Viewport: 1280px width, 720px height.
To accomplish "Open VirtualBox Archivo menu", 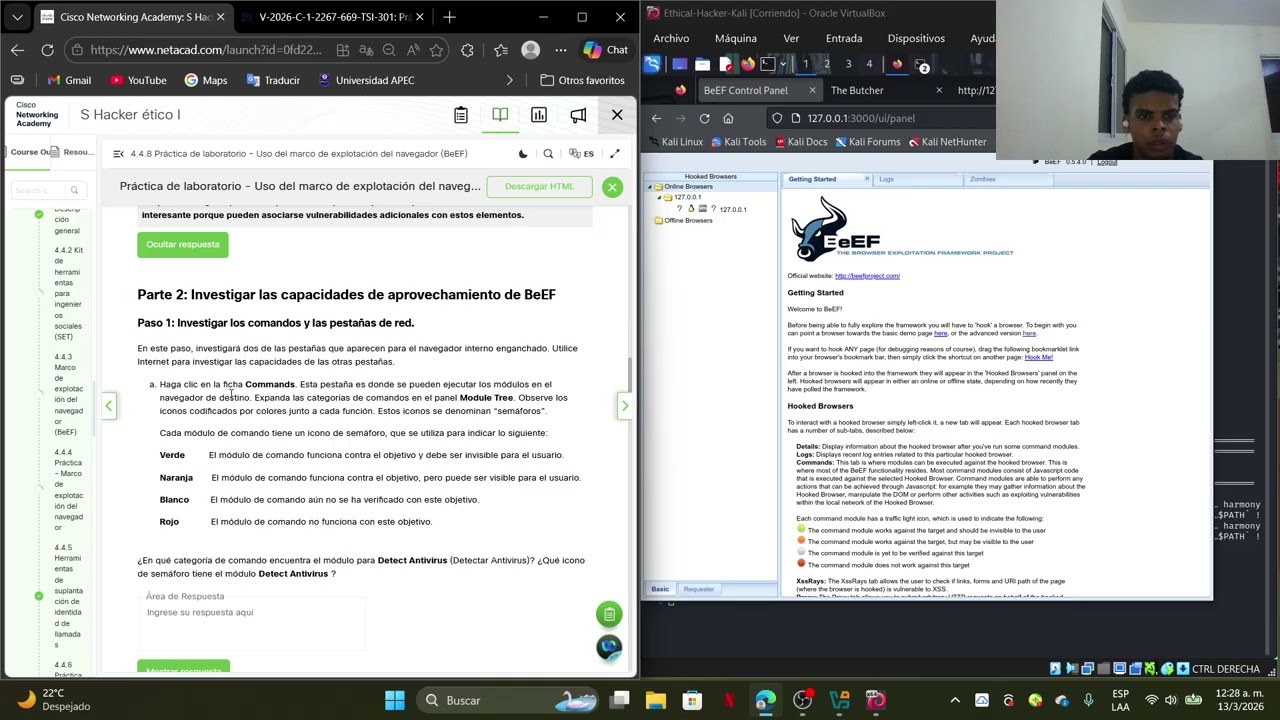I will pos(671,38).
